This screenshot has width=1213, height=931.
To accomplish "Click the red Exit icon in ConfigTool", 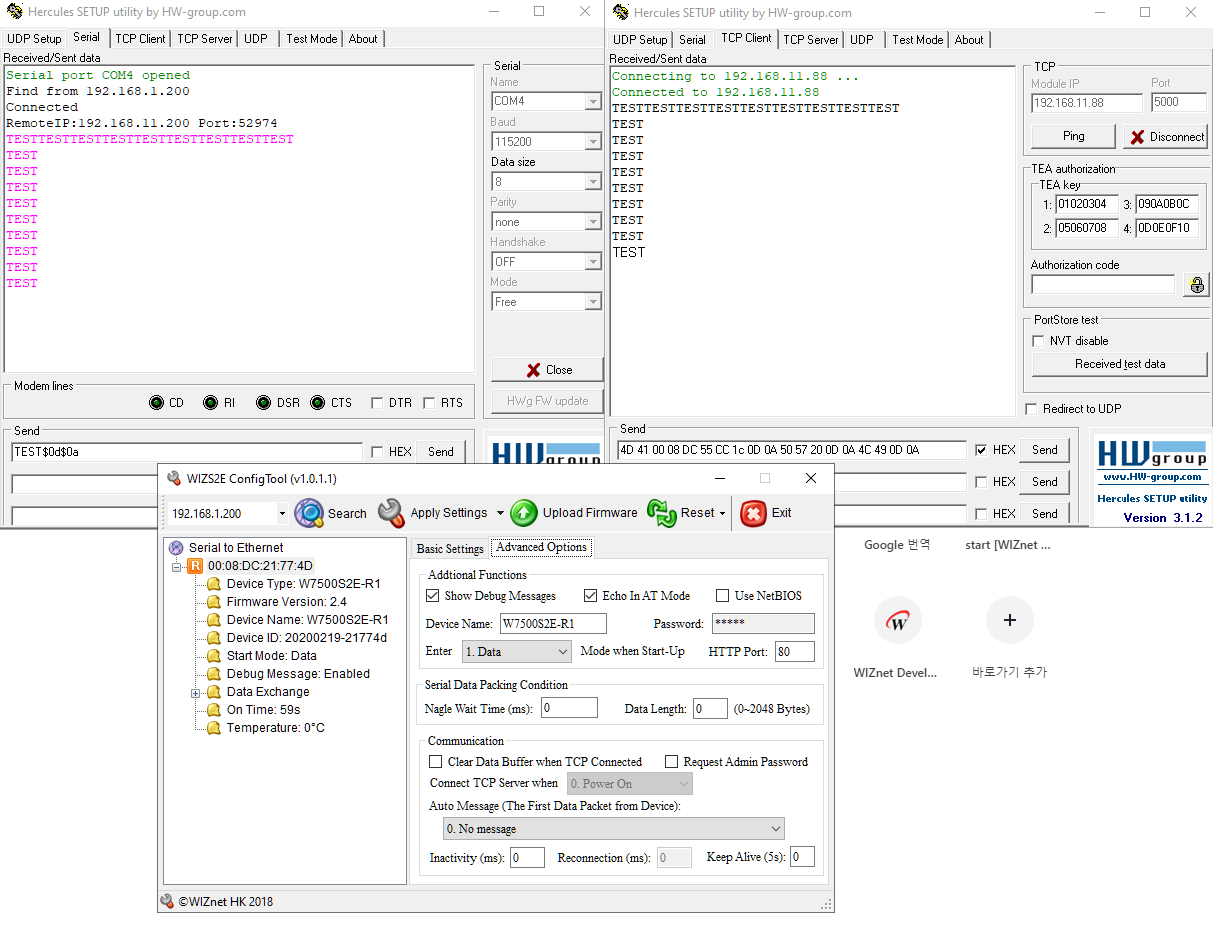I will pos(753,513).
